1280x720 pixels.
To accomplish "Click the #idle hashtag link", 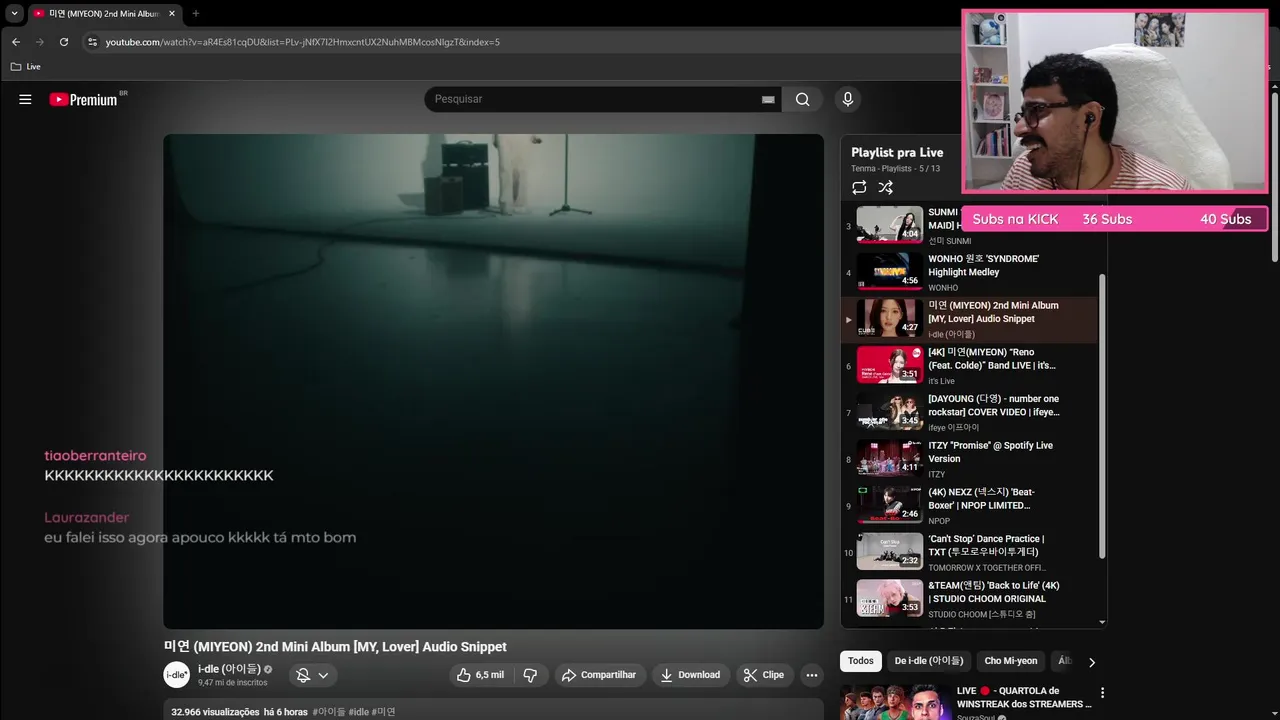I will 358,712.
